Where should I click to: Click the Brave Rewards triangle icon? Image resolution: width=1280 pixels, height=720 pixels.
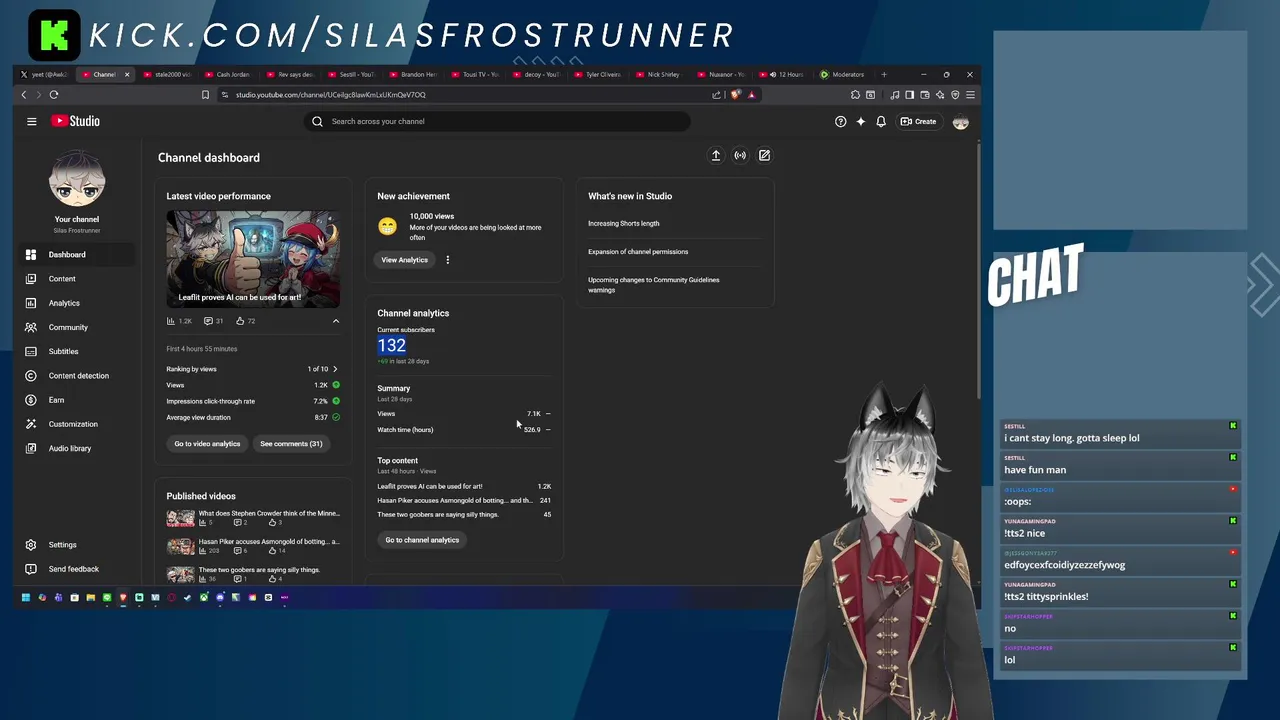(752, 95)
